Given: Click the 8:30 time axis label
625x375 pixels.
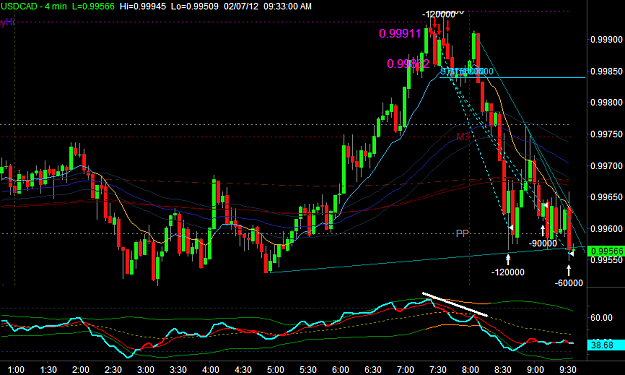Looking at the screenshot, I should (x=503, y=369).
